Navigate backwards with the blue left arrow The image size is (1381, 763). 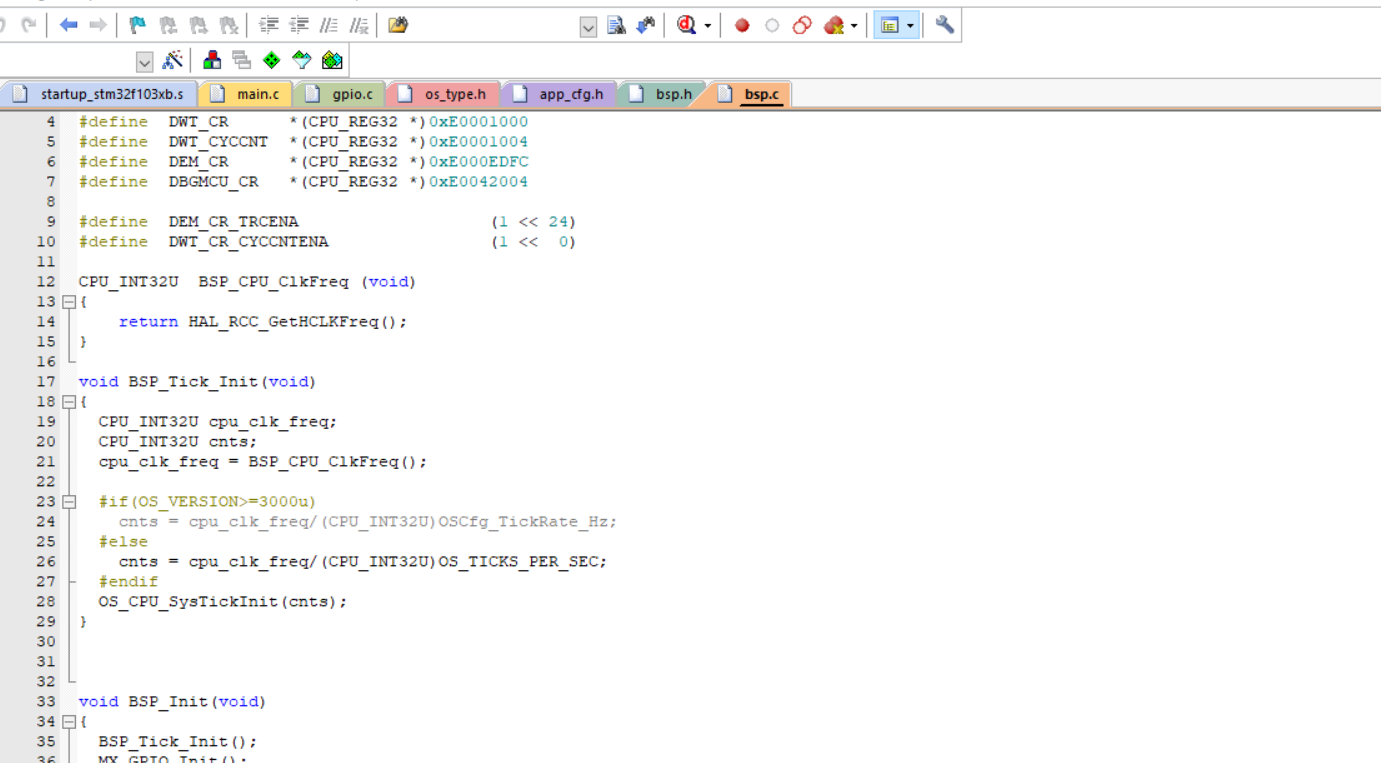(x=68, y=25)
